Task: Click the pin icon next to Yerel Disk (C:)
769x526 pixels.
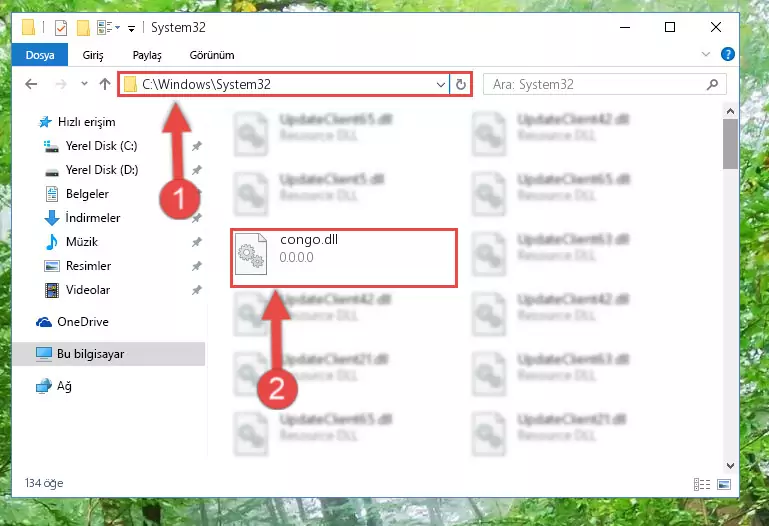Action: tap(197, 146)
